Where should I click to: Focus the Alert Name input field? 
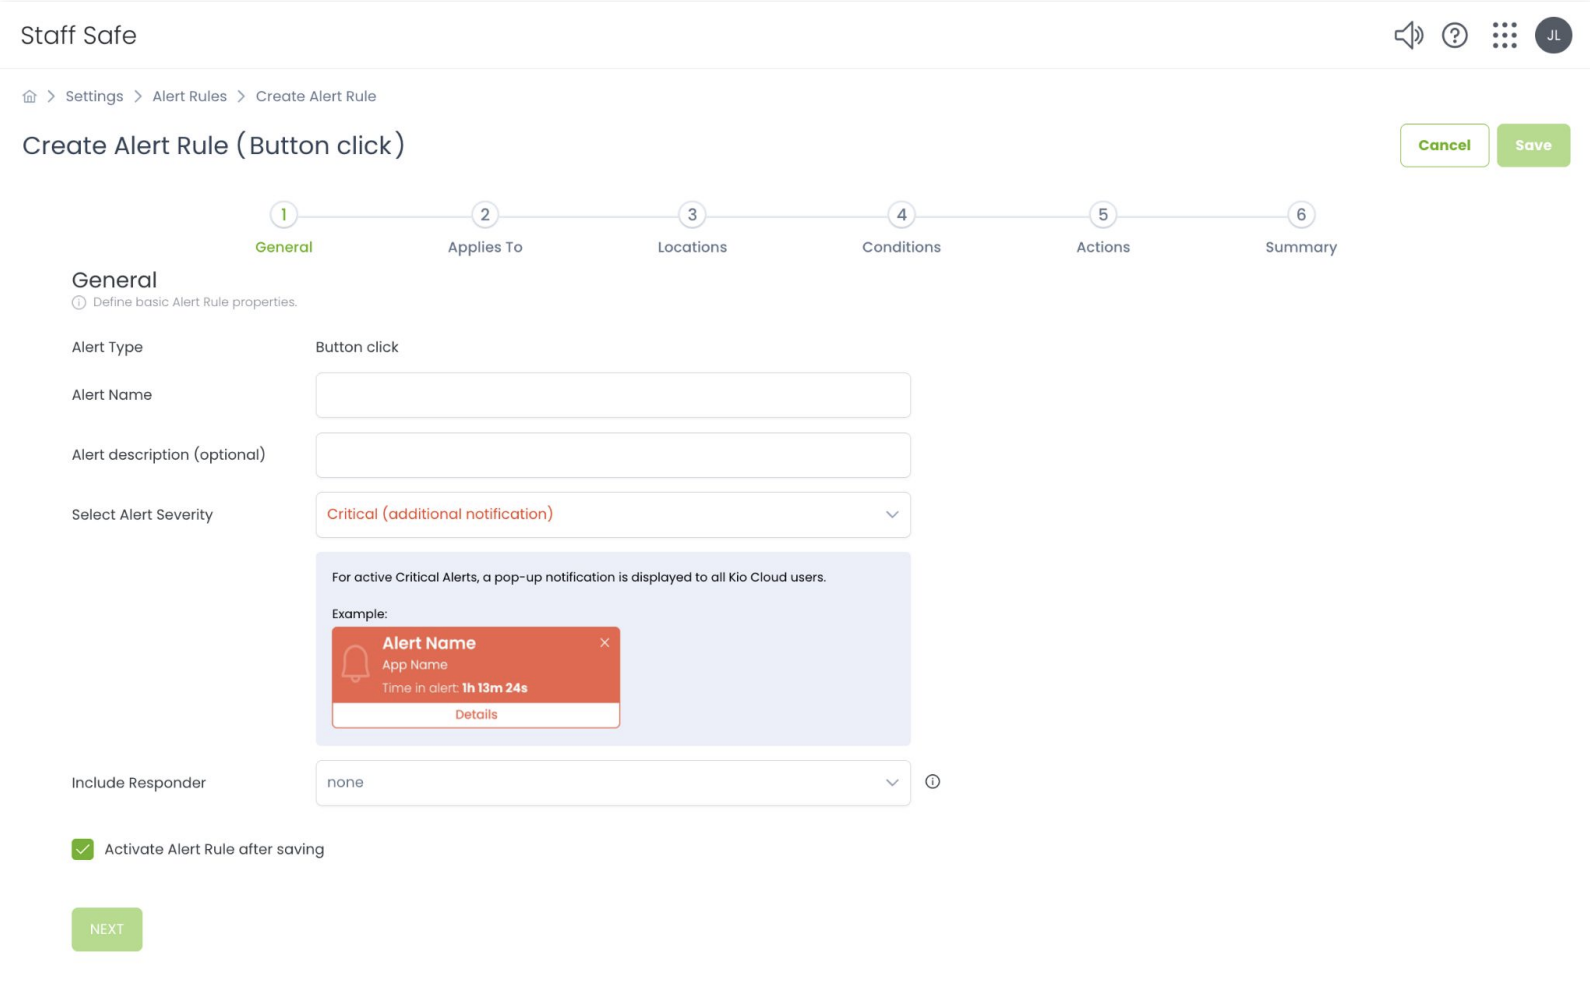612,396
